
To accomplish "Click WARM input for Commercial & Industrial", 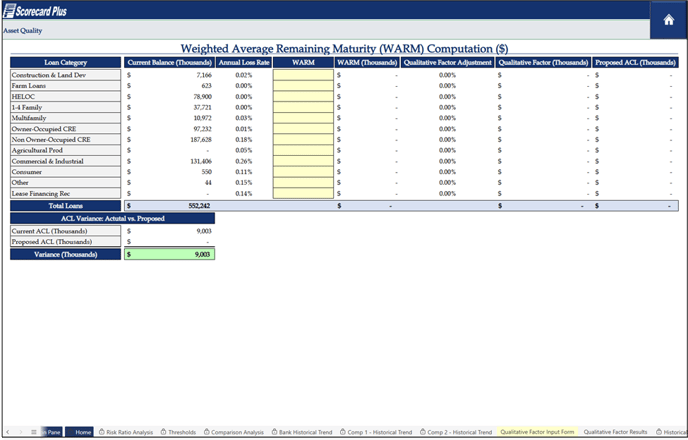I will 303,161.
